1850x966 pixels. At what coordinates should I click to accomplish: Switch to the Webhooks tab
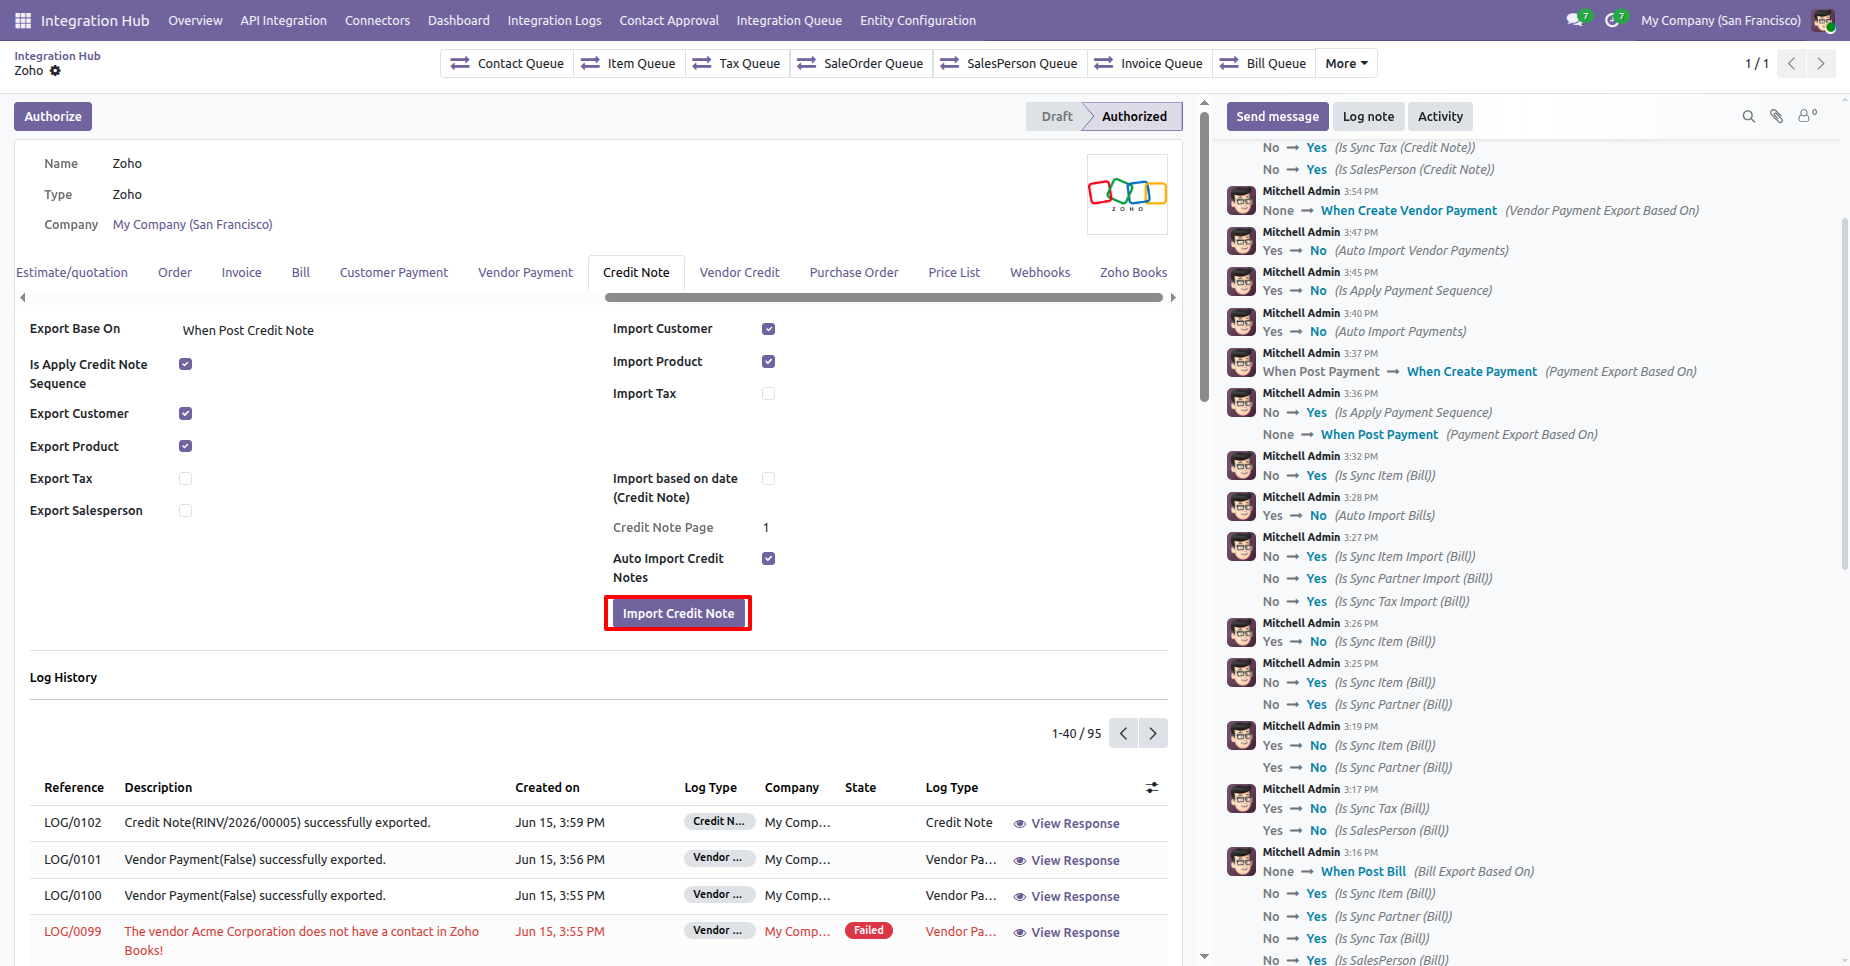[x=1040, y=272]
